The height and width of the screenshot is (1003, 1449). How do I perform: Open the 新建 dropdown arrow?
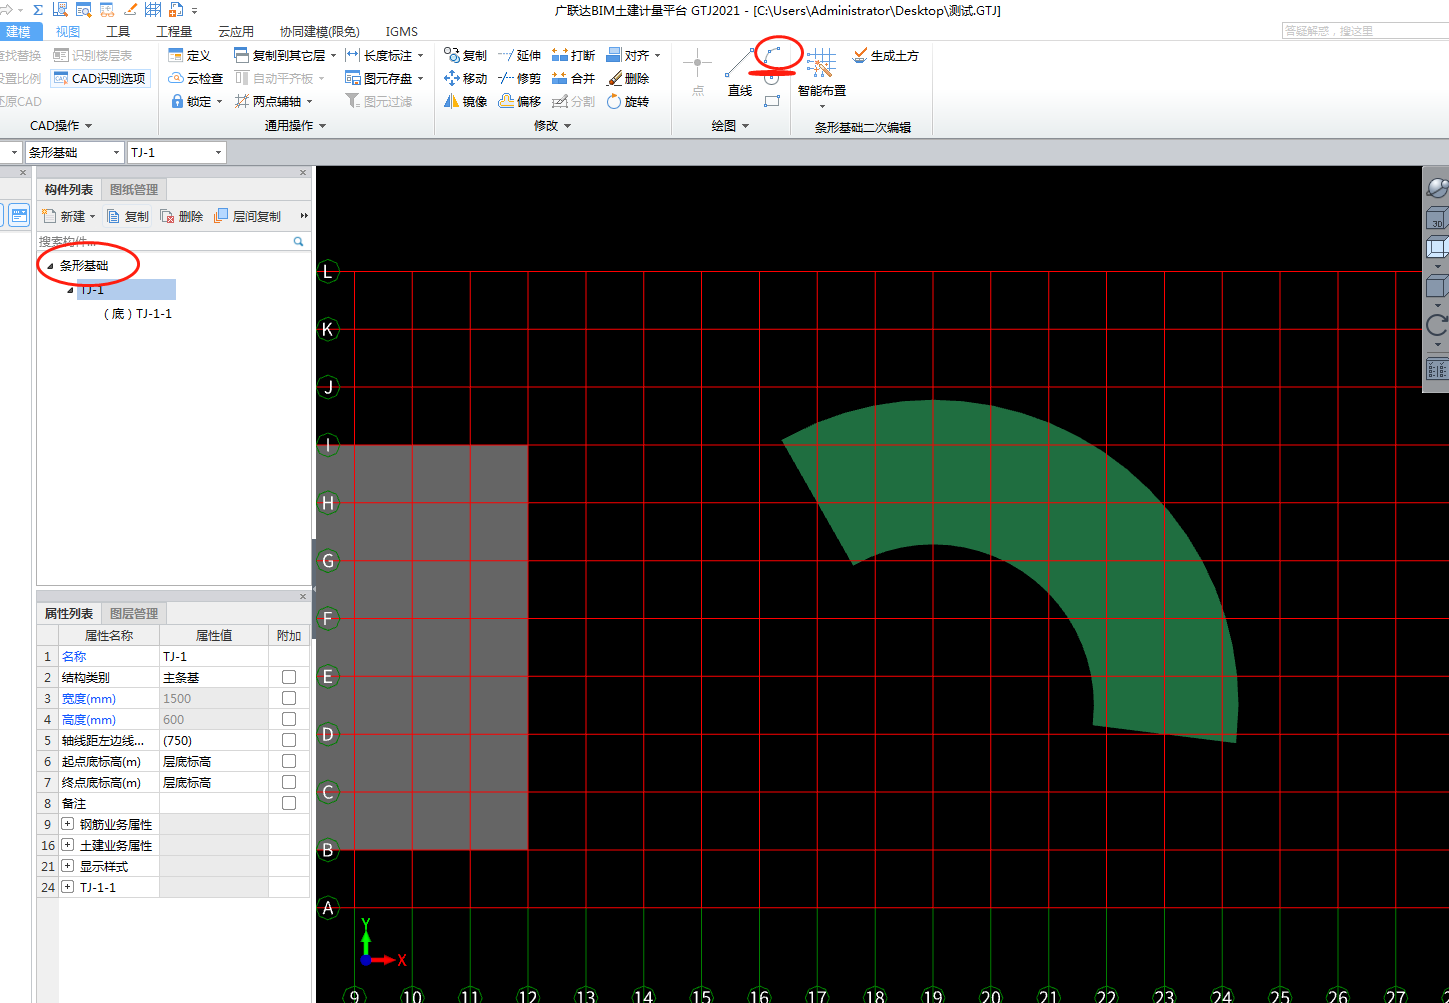coord(92,216)
